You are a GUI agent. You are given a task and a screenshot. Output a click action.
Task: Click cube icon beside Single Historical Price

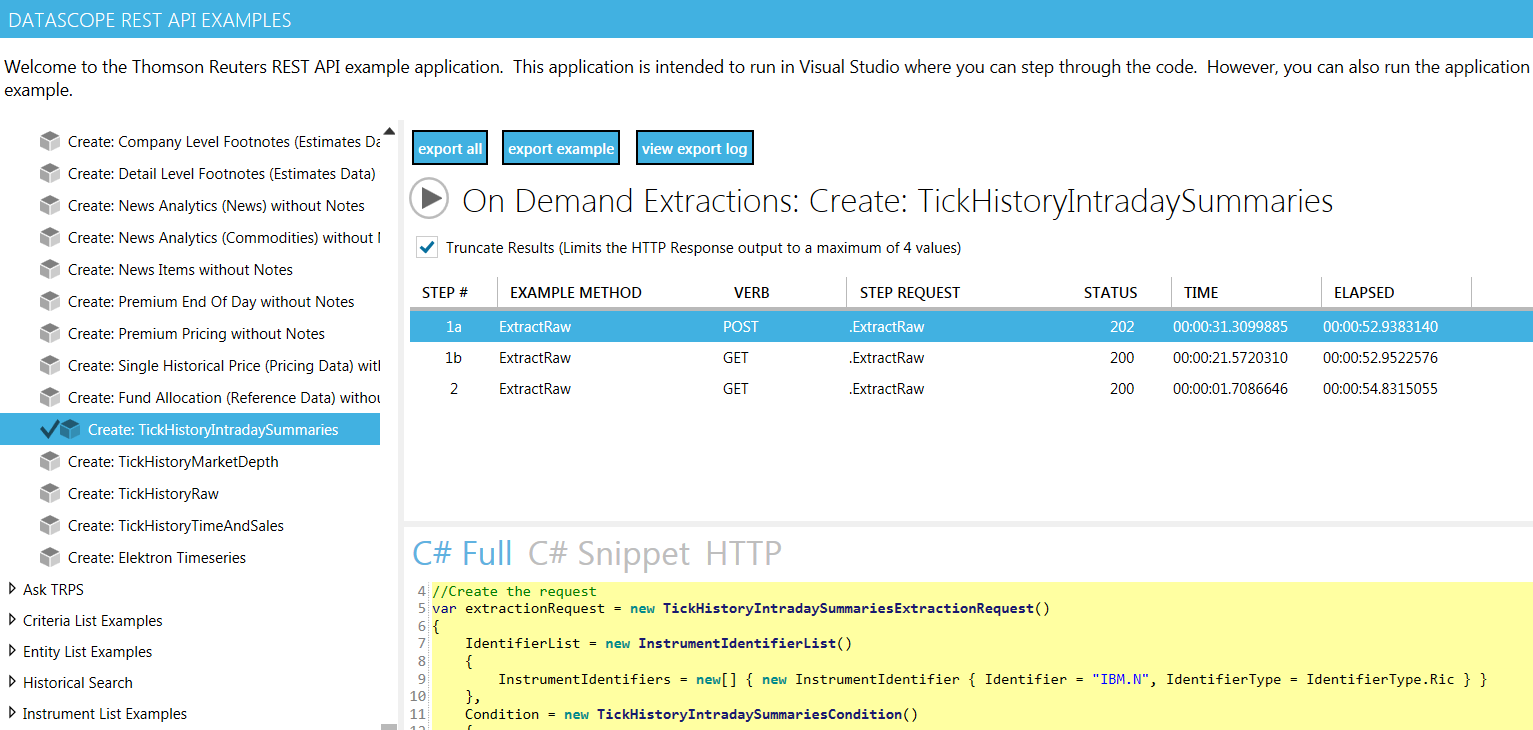pyautogui.click(x=50, y=366)
